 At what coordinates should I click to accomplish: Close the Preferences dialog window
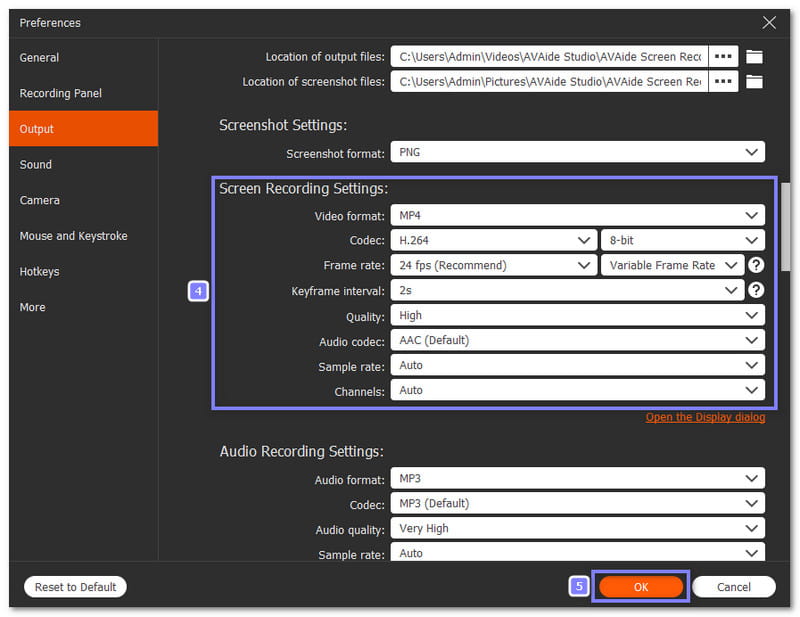pyautogui.click(x=769, y=22)
